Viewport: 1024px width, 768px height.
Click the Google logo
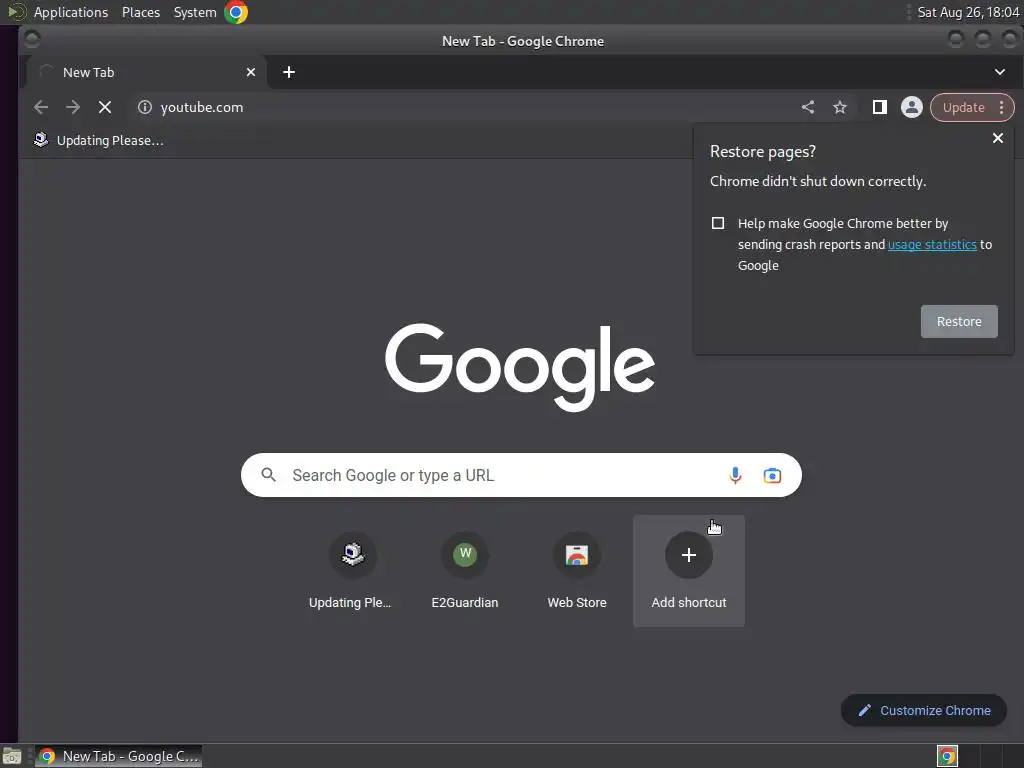pyautogui.click(x=520, y=367)
